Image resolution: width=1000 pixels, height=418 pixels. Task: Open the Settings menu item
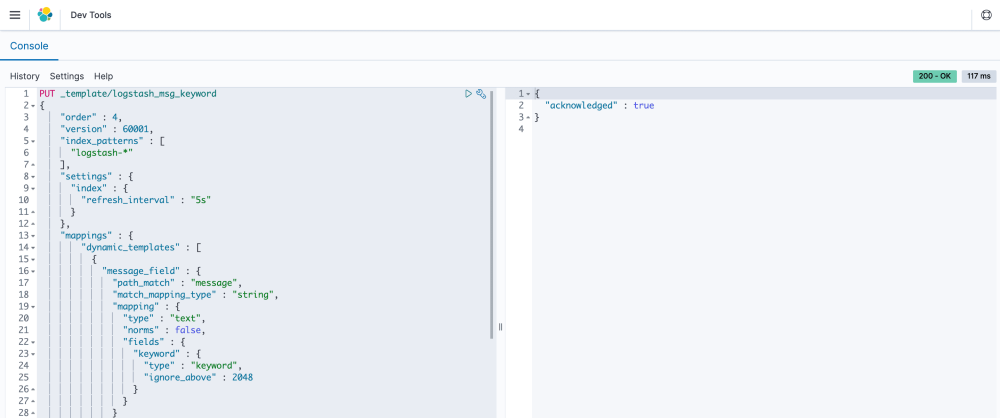point(67,76)
